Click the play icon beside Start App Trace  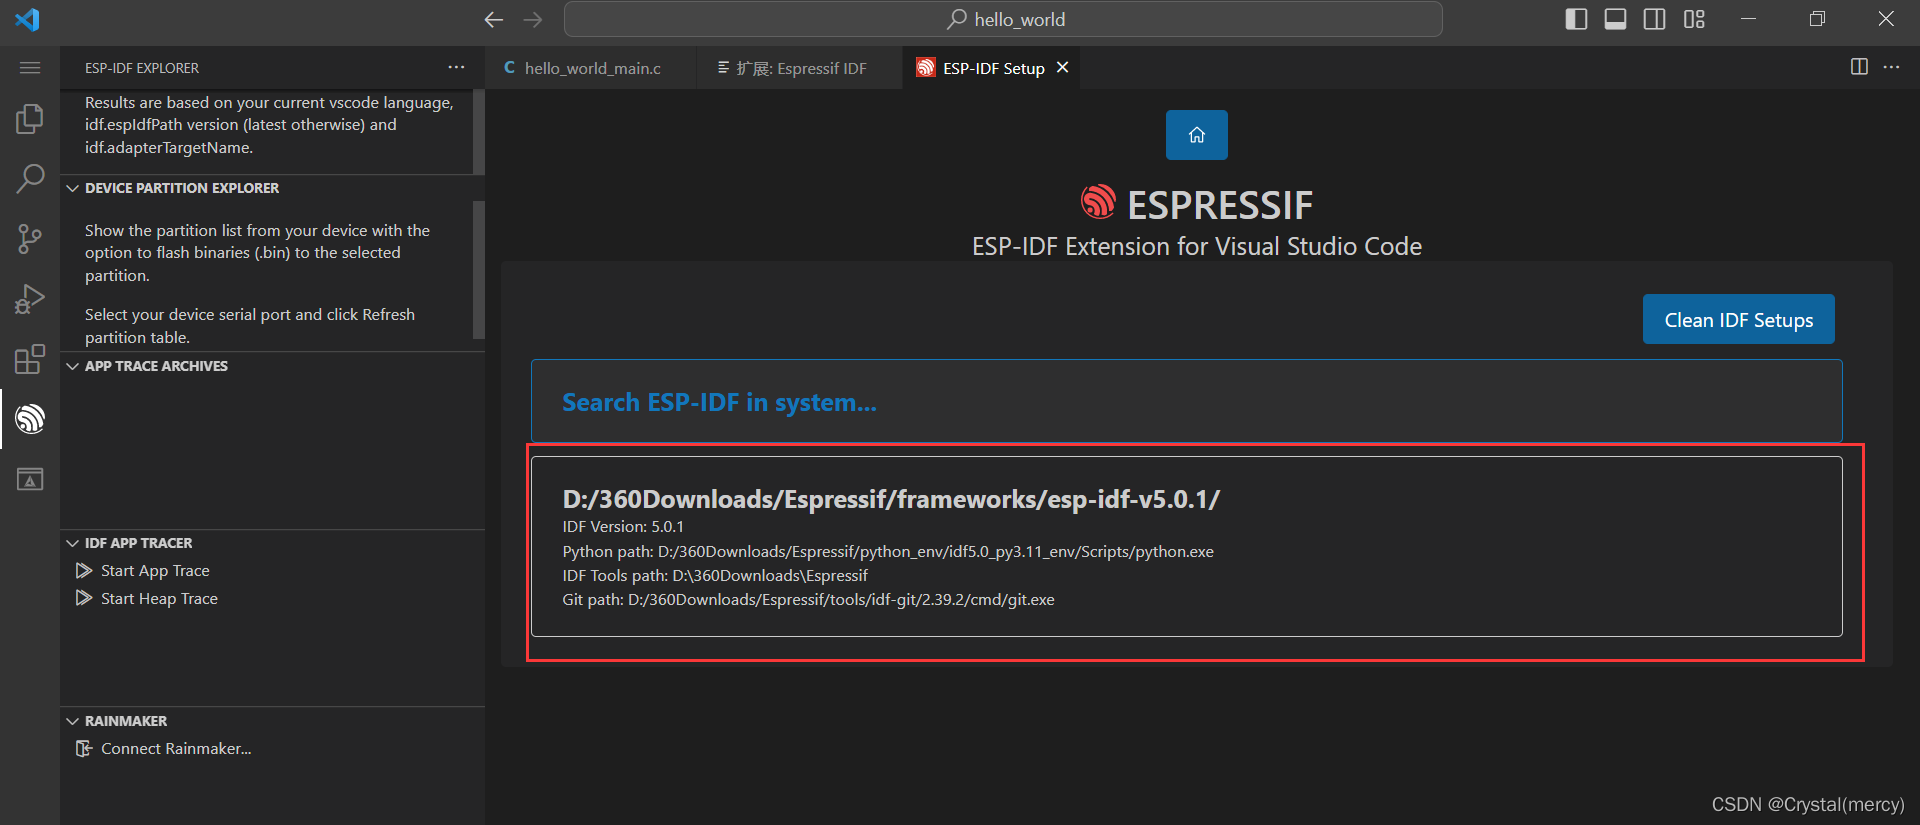[x=84, y=571]
